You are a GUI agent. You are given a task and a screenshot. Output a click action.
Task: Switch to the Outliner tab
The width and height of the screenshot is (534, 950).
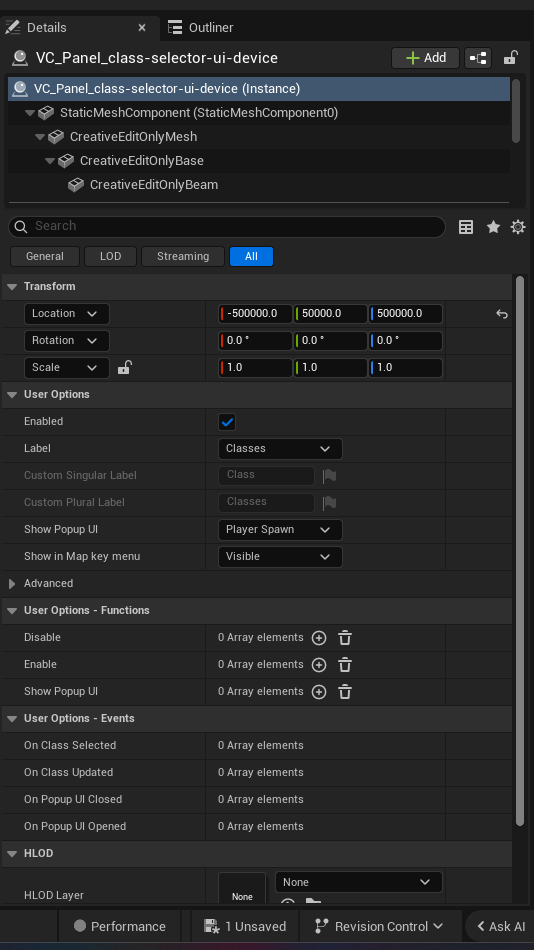(x=201, y=27)
